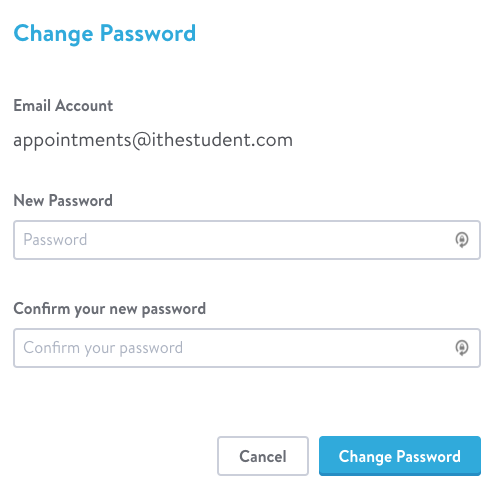Image resolution: width=493 pixels, height=489 pixels.
Task: Click the empty area inside New Password box
Action: tap(267, 240)
